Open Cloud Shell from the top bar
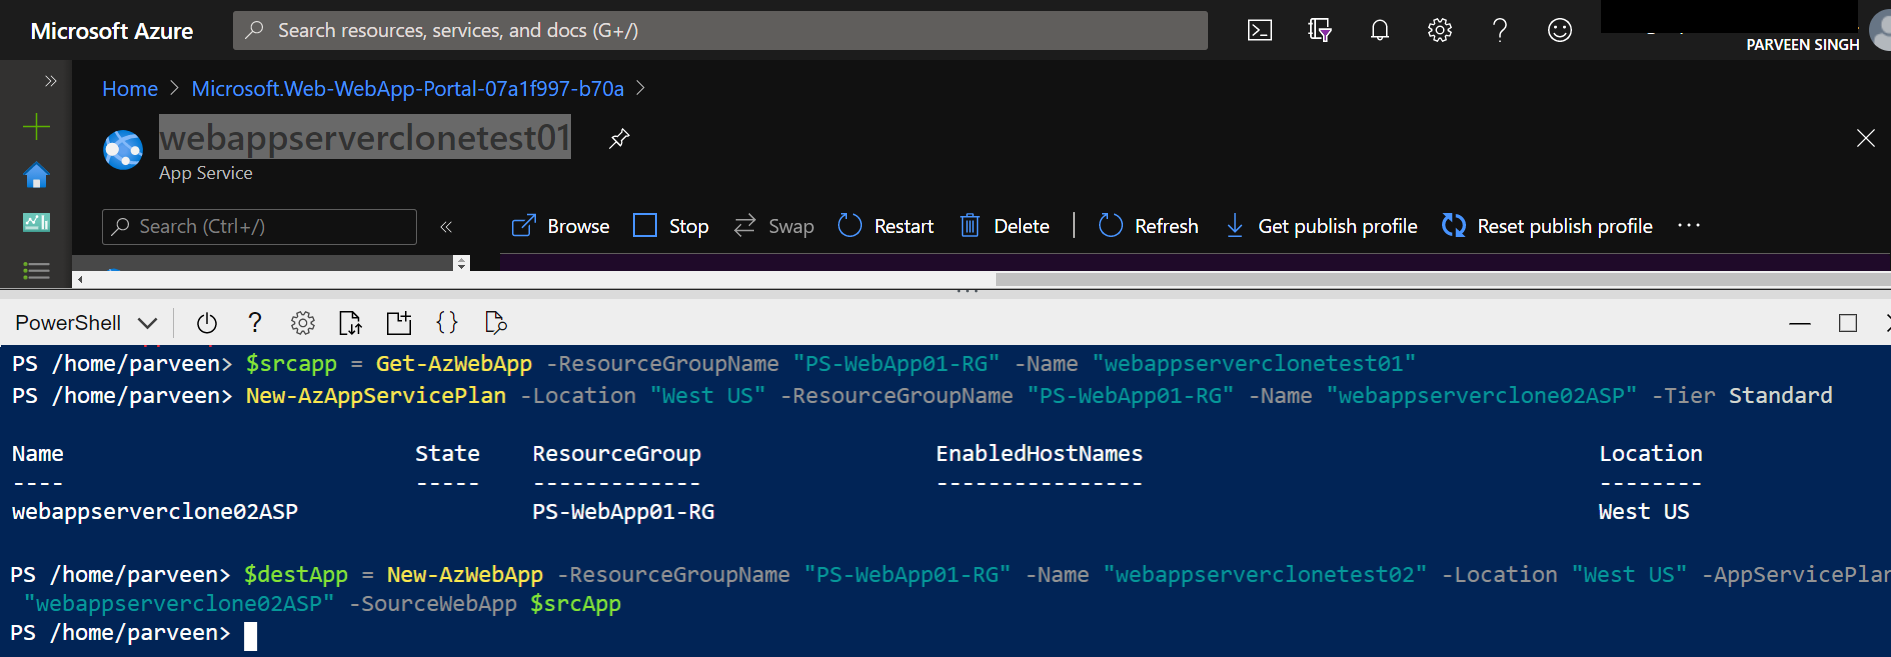The image size is (1891, 657). [x=1260, y=30]
